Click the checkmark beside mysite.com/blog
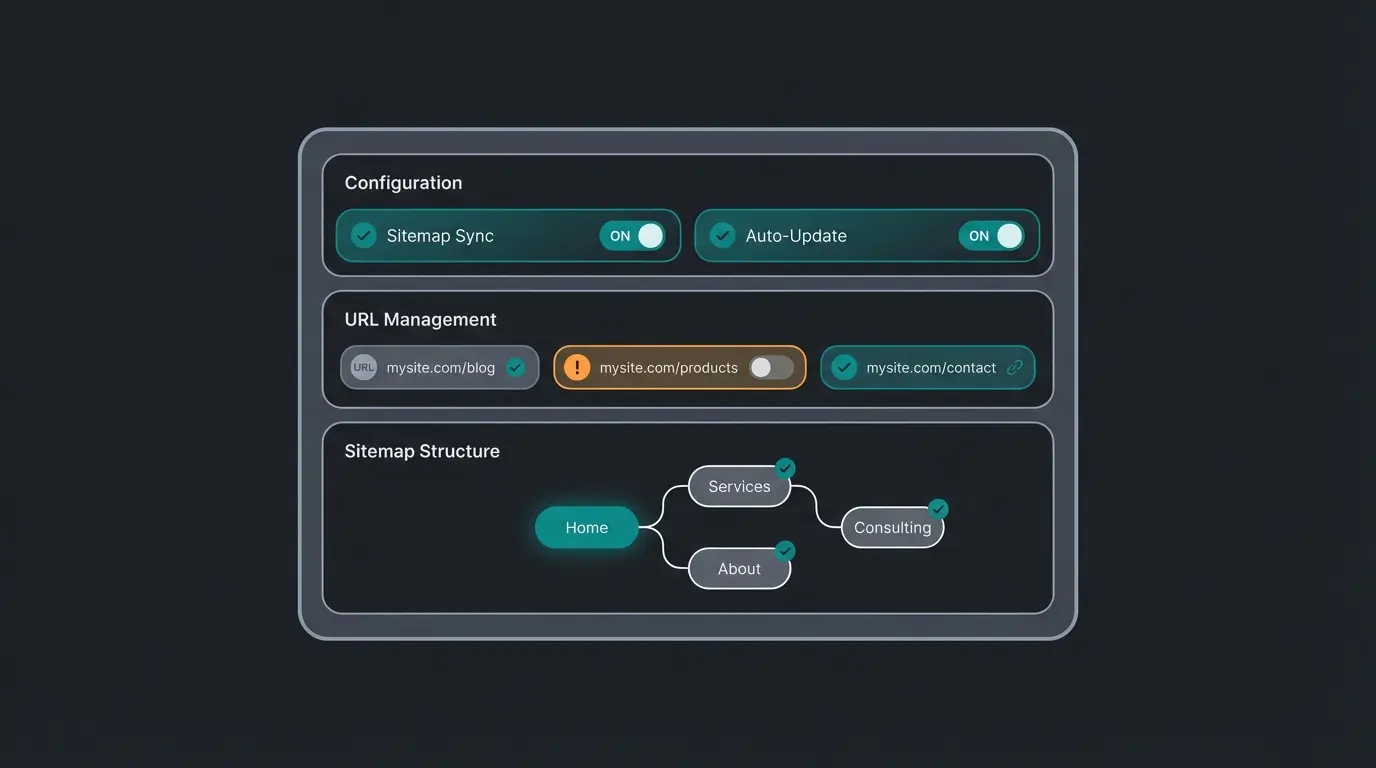The width and height of the screenshot is (1376, 768). pyautogui.click(x=516, y=367)
